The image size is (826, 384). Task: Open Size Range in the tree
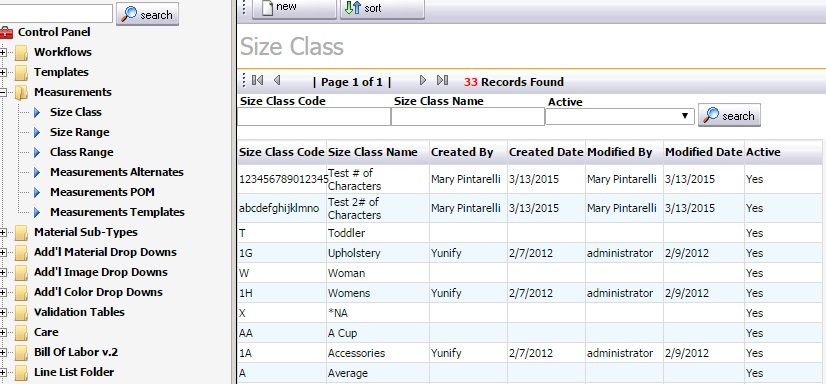point(80,132)
